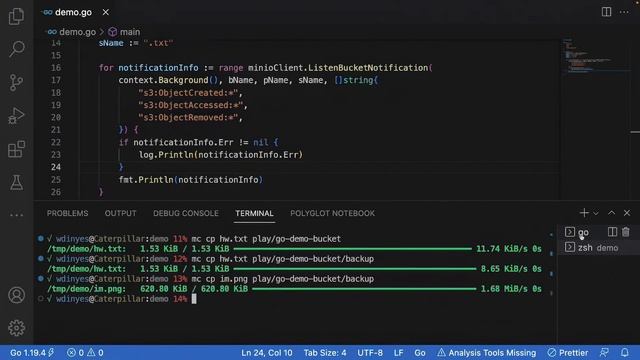This screenshot has width=640, height=360.
Task: Click log.Println on line 23
Action: [x=166, y=155]
